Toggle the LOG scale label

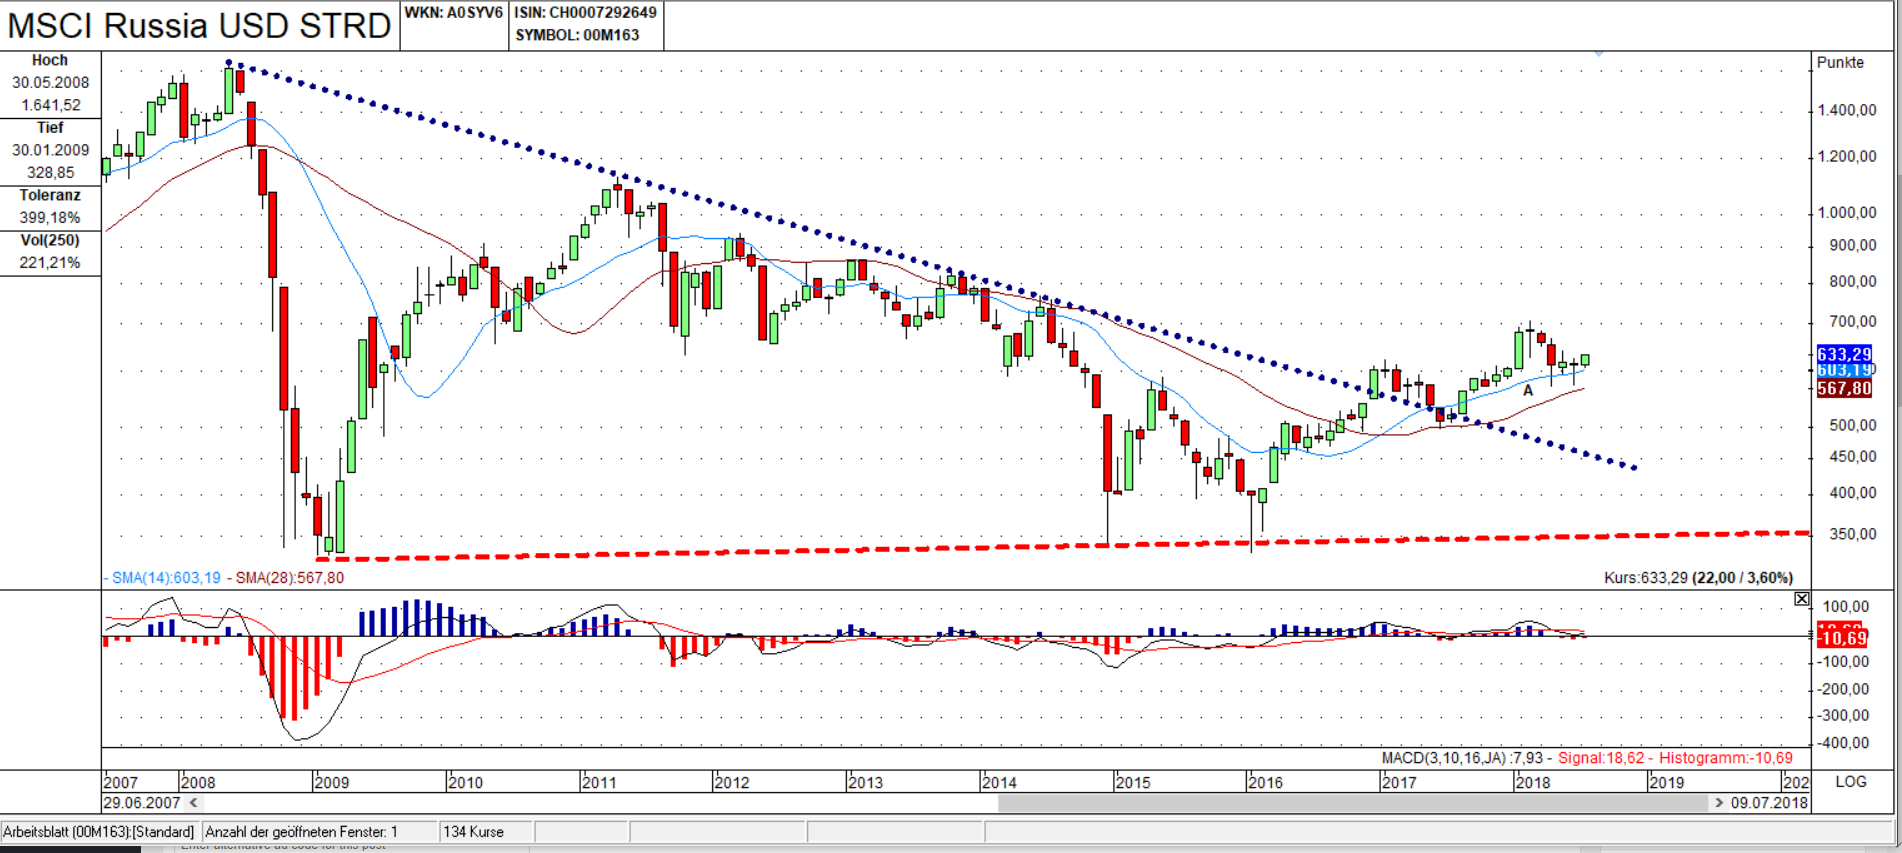pyautogui.click(x=1850, y=782)
